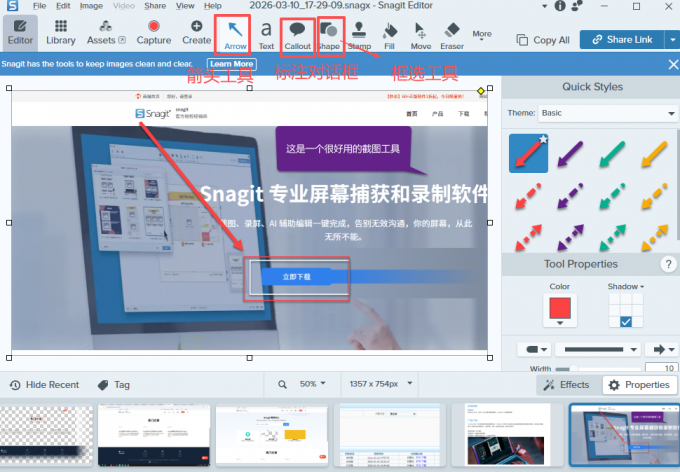The image size is (680, 472).
Task: Click the Copy All button
Action: pos(543,40)
